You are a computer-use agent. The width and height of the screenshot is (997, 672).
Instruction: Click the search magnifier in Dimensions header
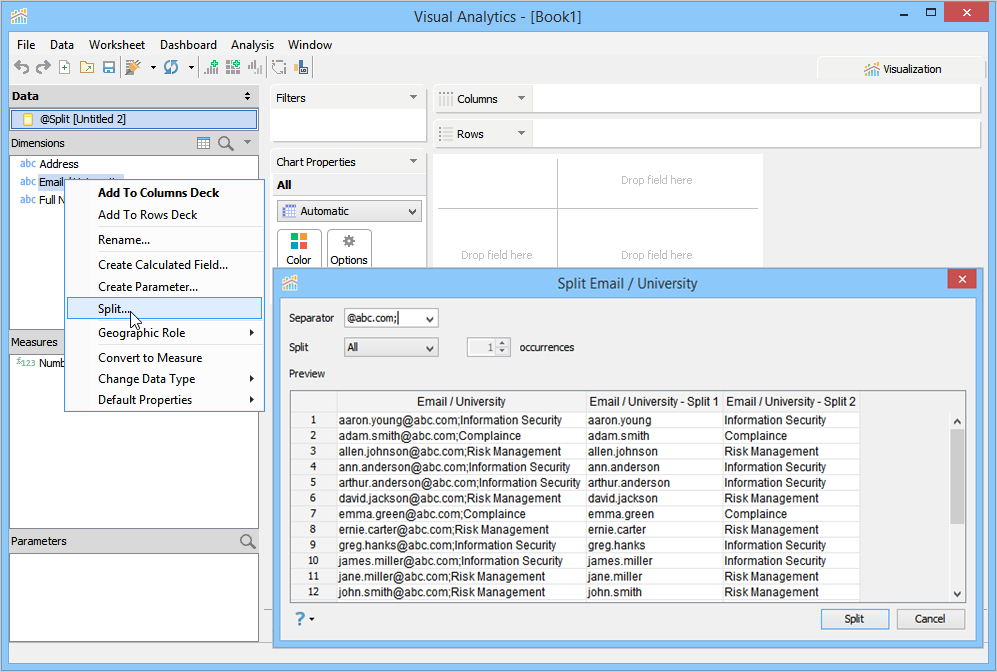pyautogui.click(x=226, y=143)
